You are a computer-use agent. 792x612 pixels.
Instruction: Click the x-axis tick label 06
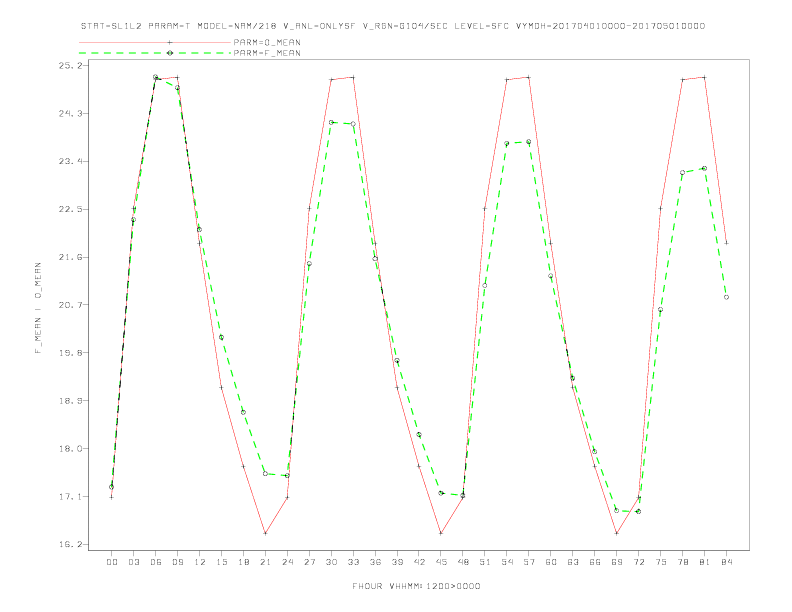point(156,562)
